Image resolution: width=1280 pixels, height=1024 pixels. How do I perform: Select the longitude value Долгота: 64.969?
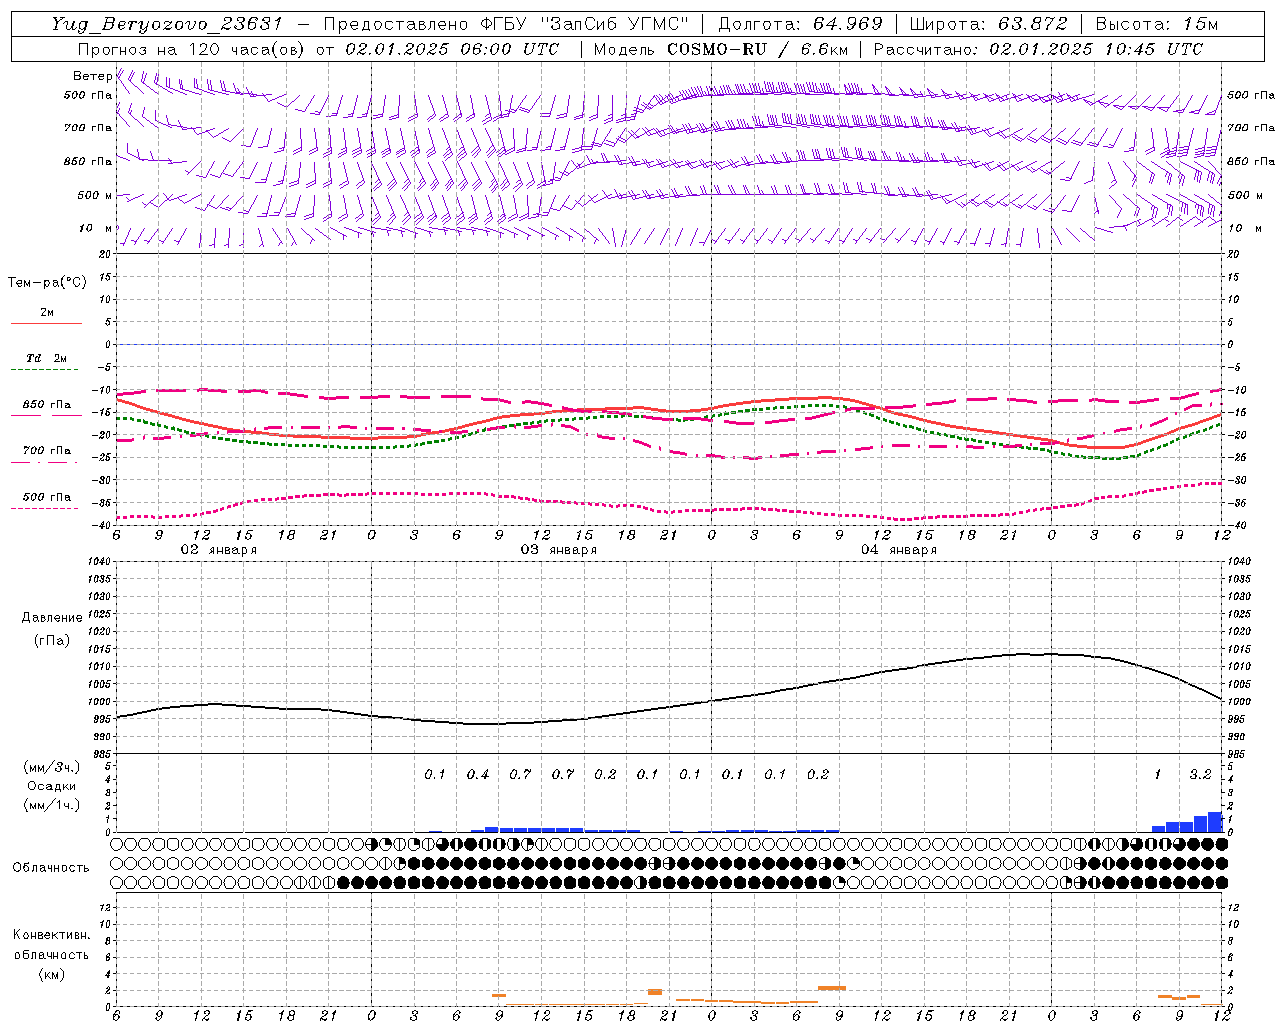point(801,24)
